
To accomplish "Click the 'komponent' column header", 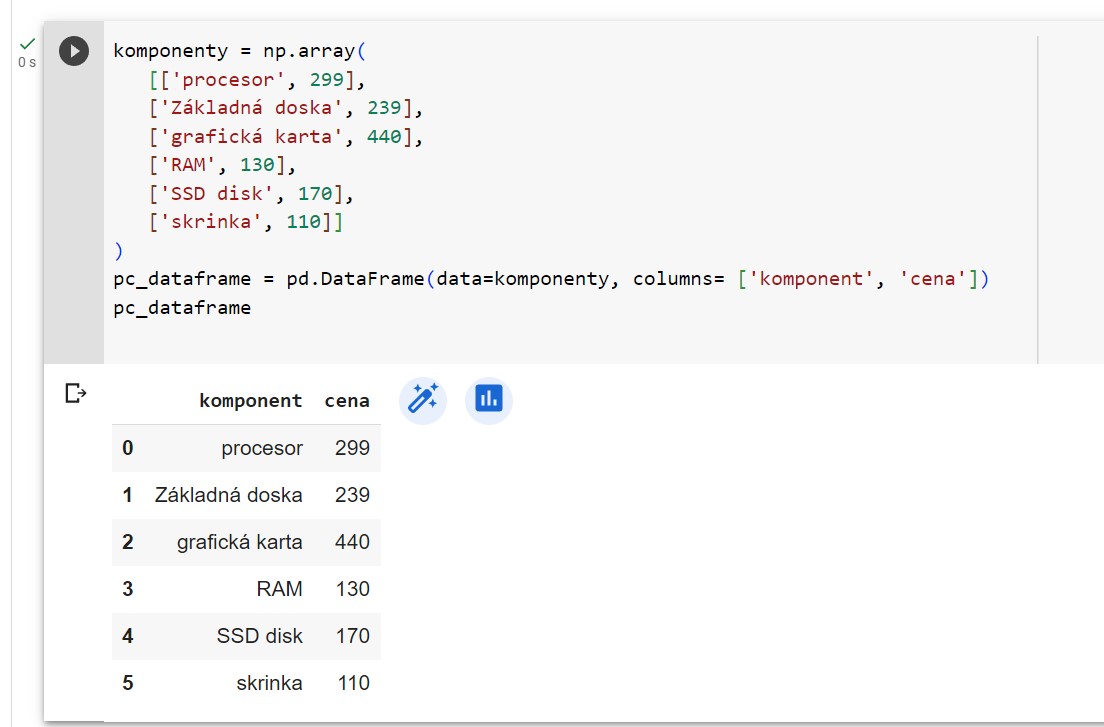I will 250,401.
